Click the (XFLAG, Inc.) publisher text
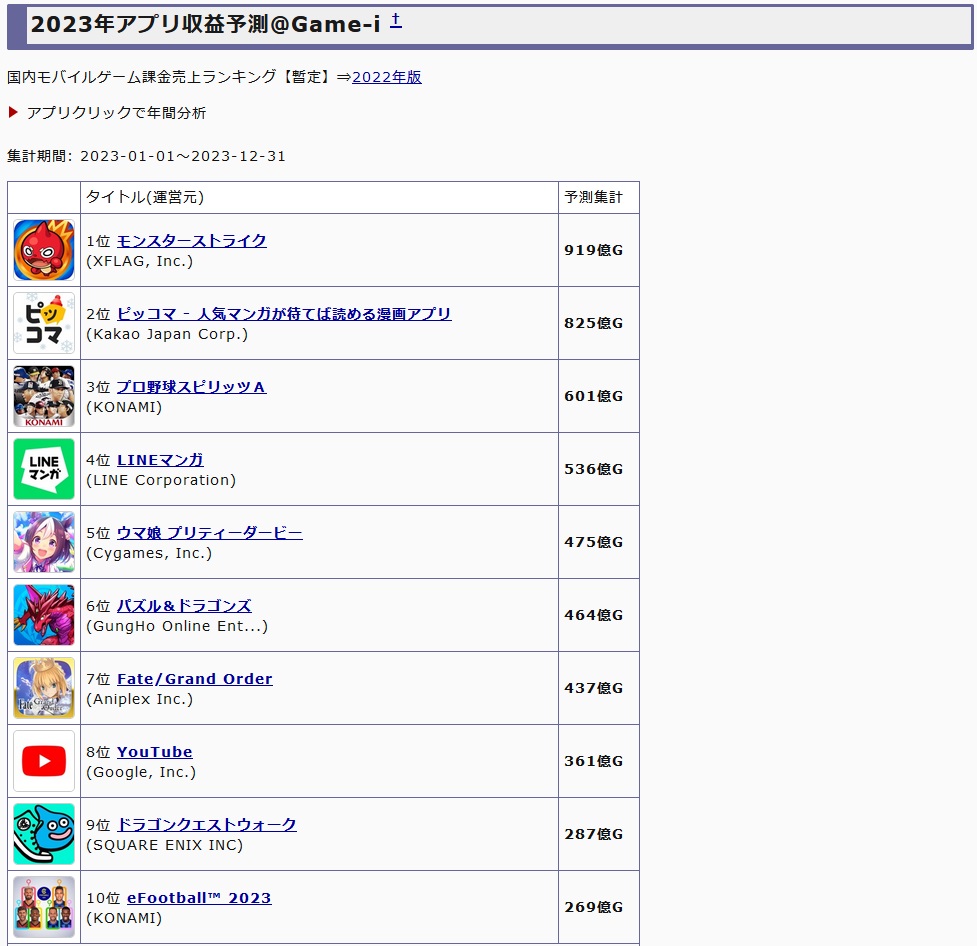The height and width of the screenshot is (946, 977). [140, 261]
